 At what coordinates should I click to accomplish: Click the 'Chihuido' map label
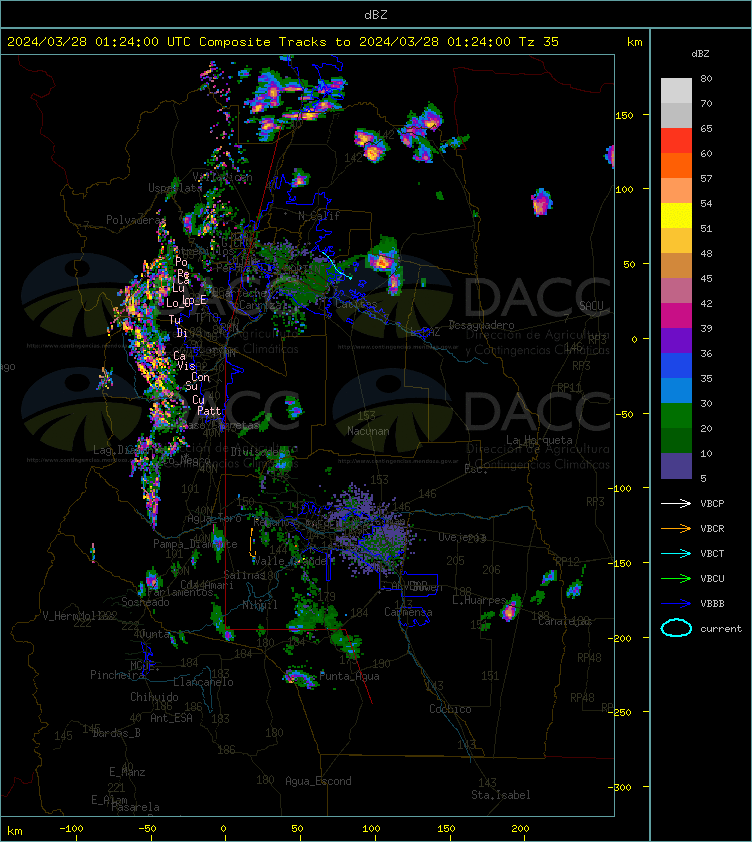pos(154,696)
